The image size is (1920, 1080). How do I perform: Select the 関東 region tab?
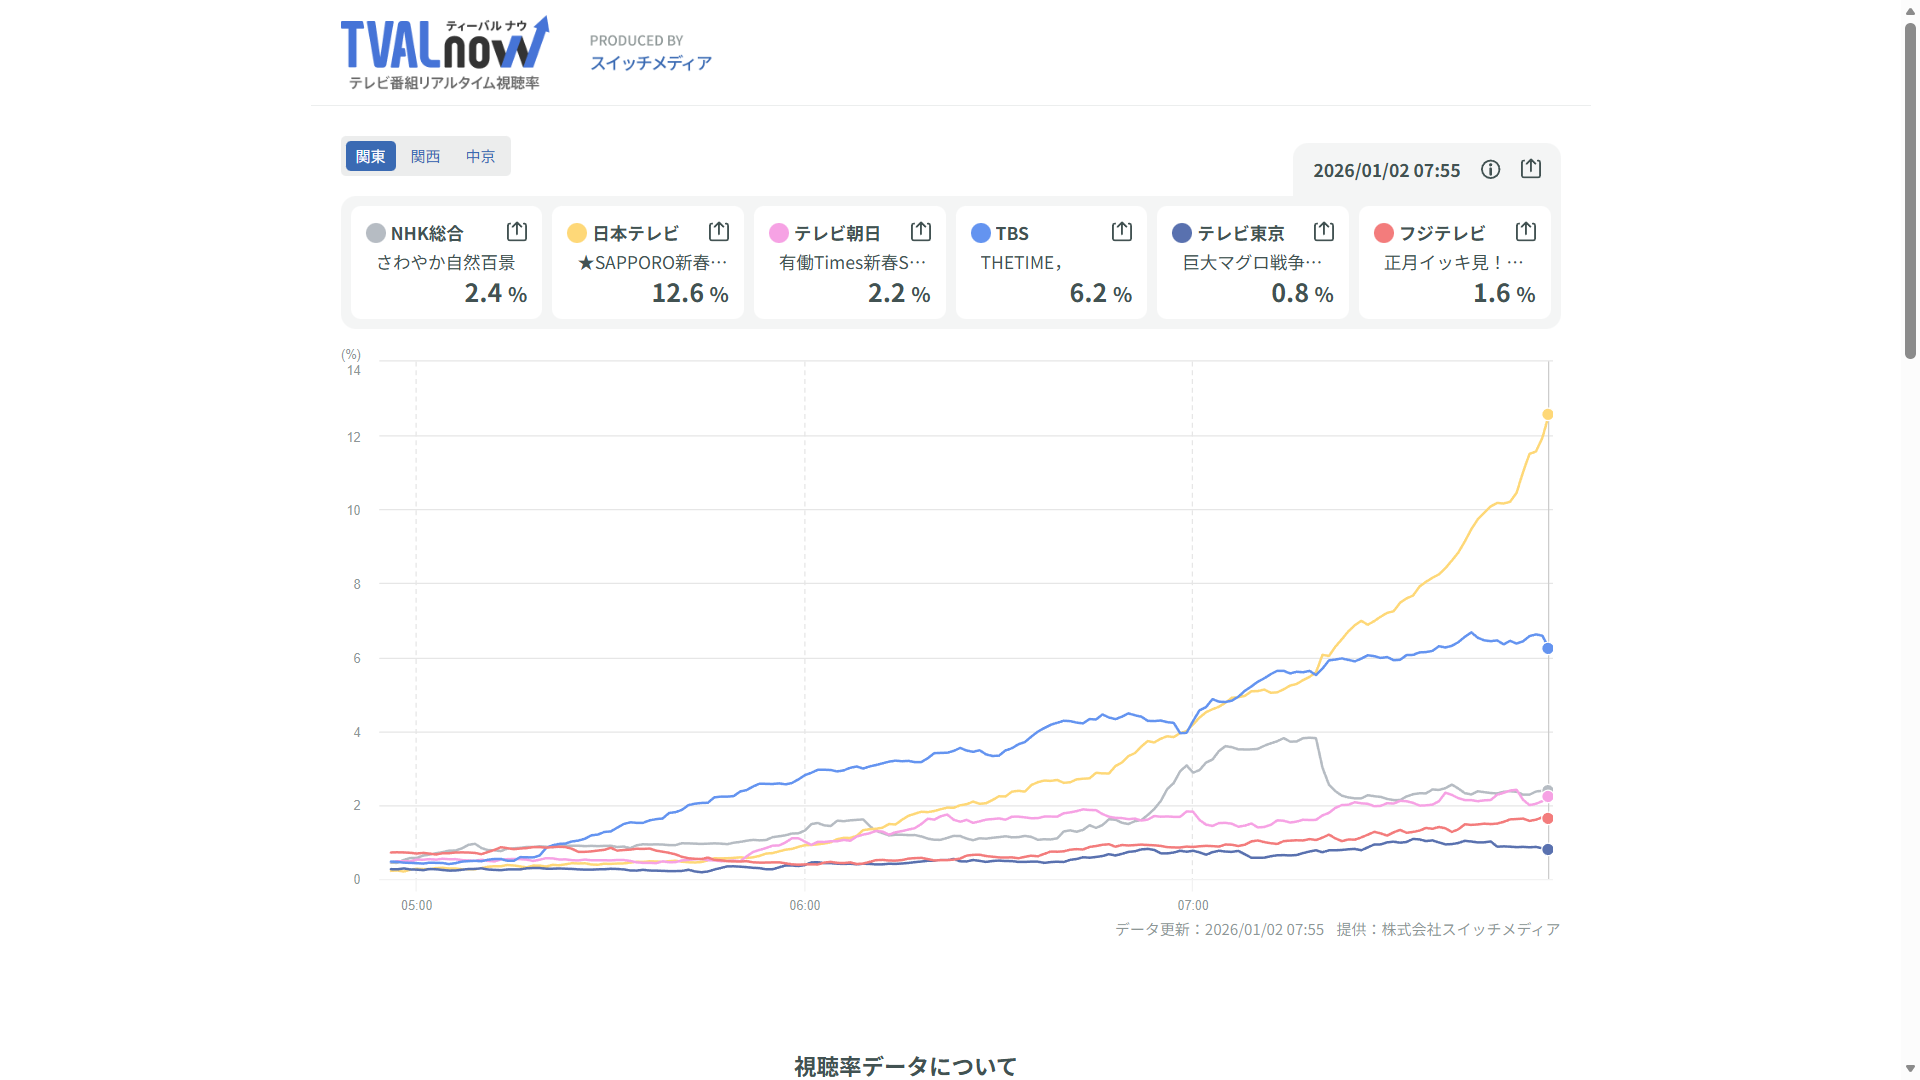pyautogui.click(x=370, y=157)
